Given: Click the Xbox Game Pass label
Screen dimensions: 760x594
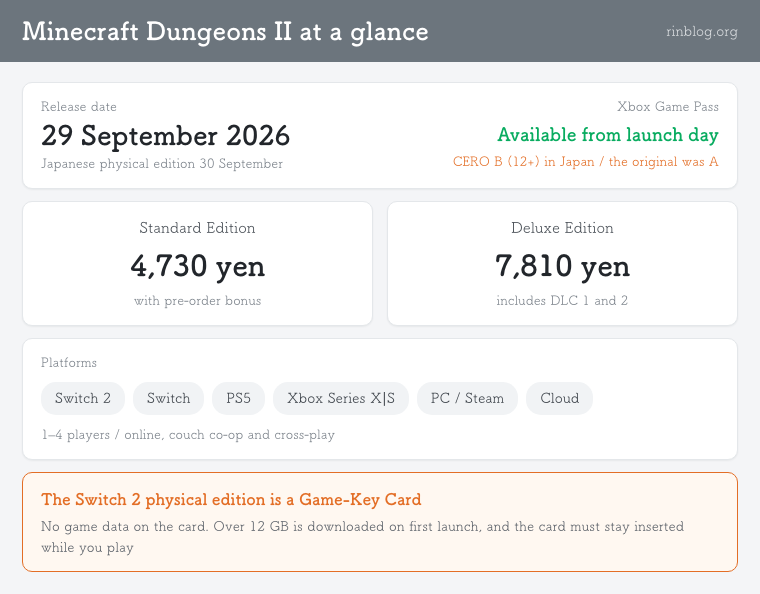Looking at the screenshot, I should coord(668,107).
